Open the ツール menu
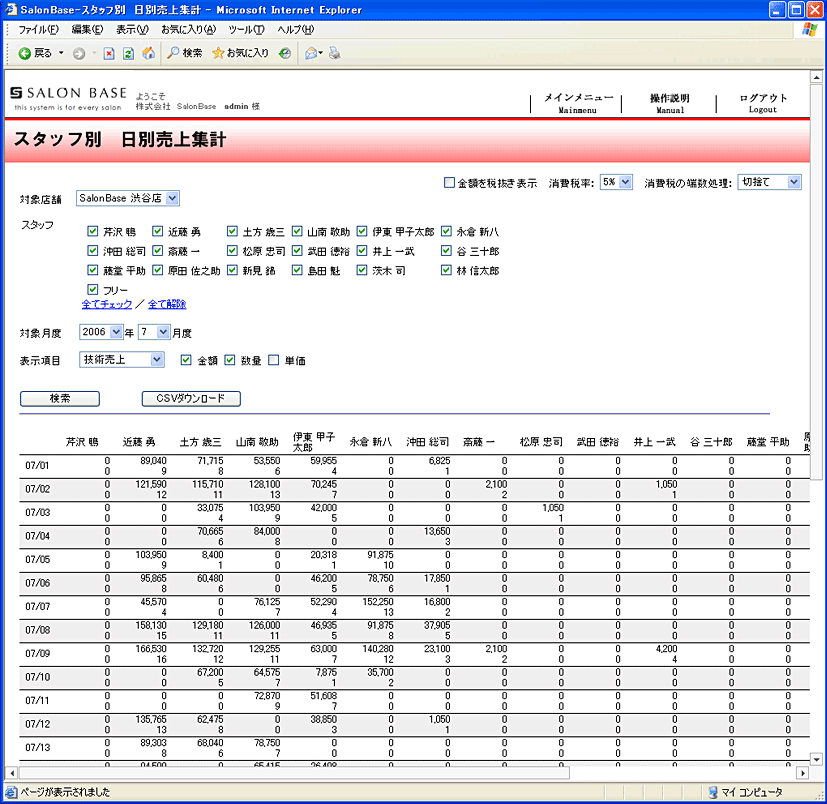 (246, 30)
